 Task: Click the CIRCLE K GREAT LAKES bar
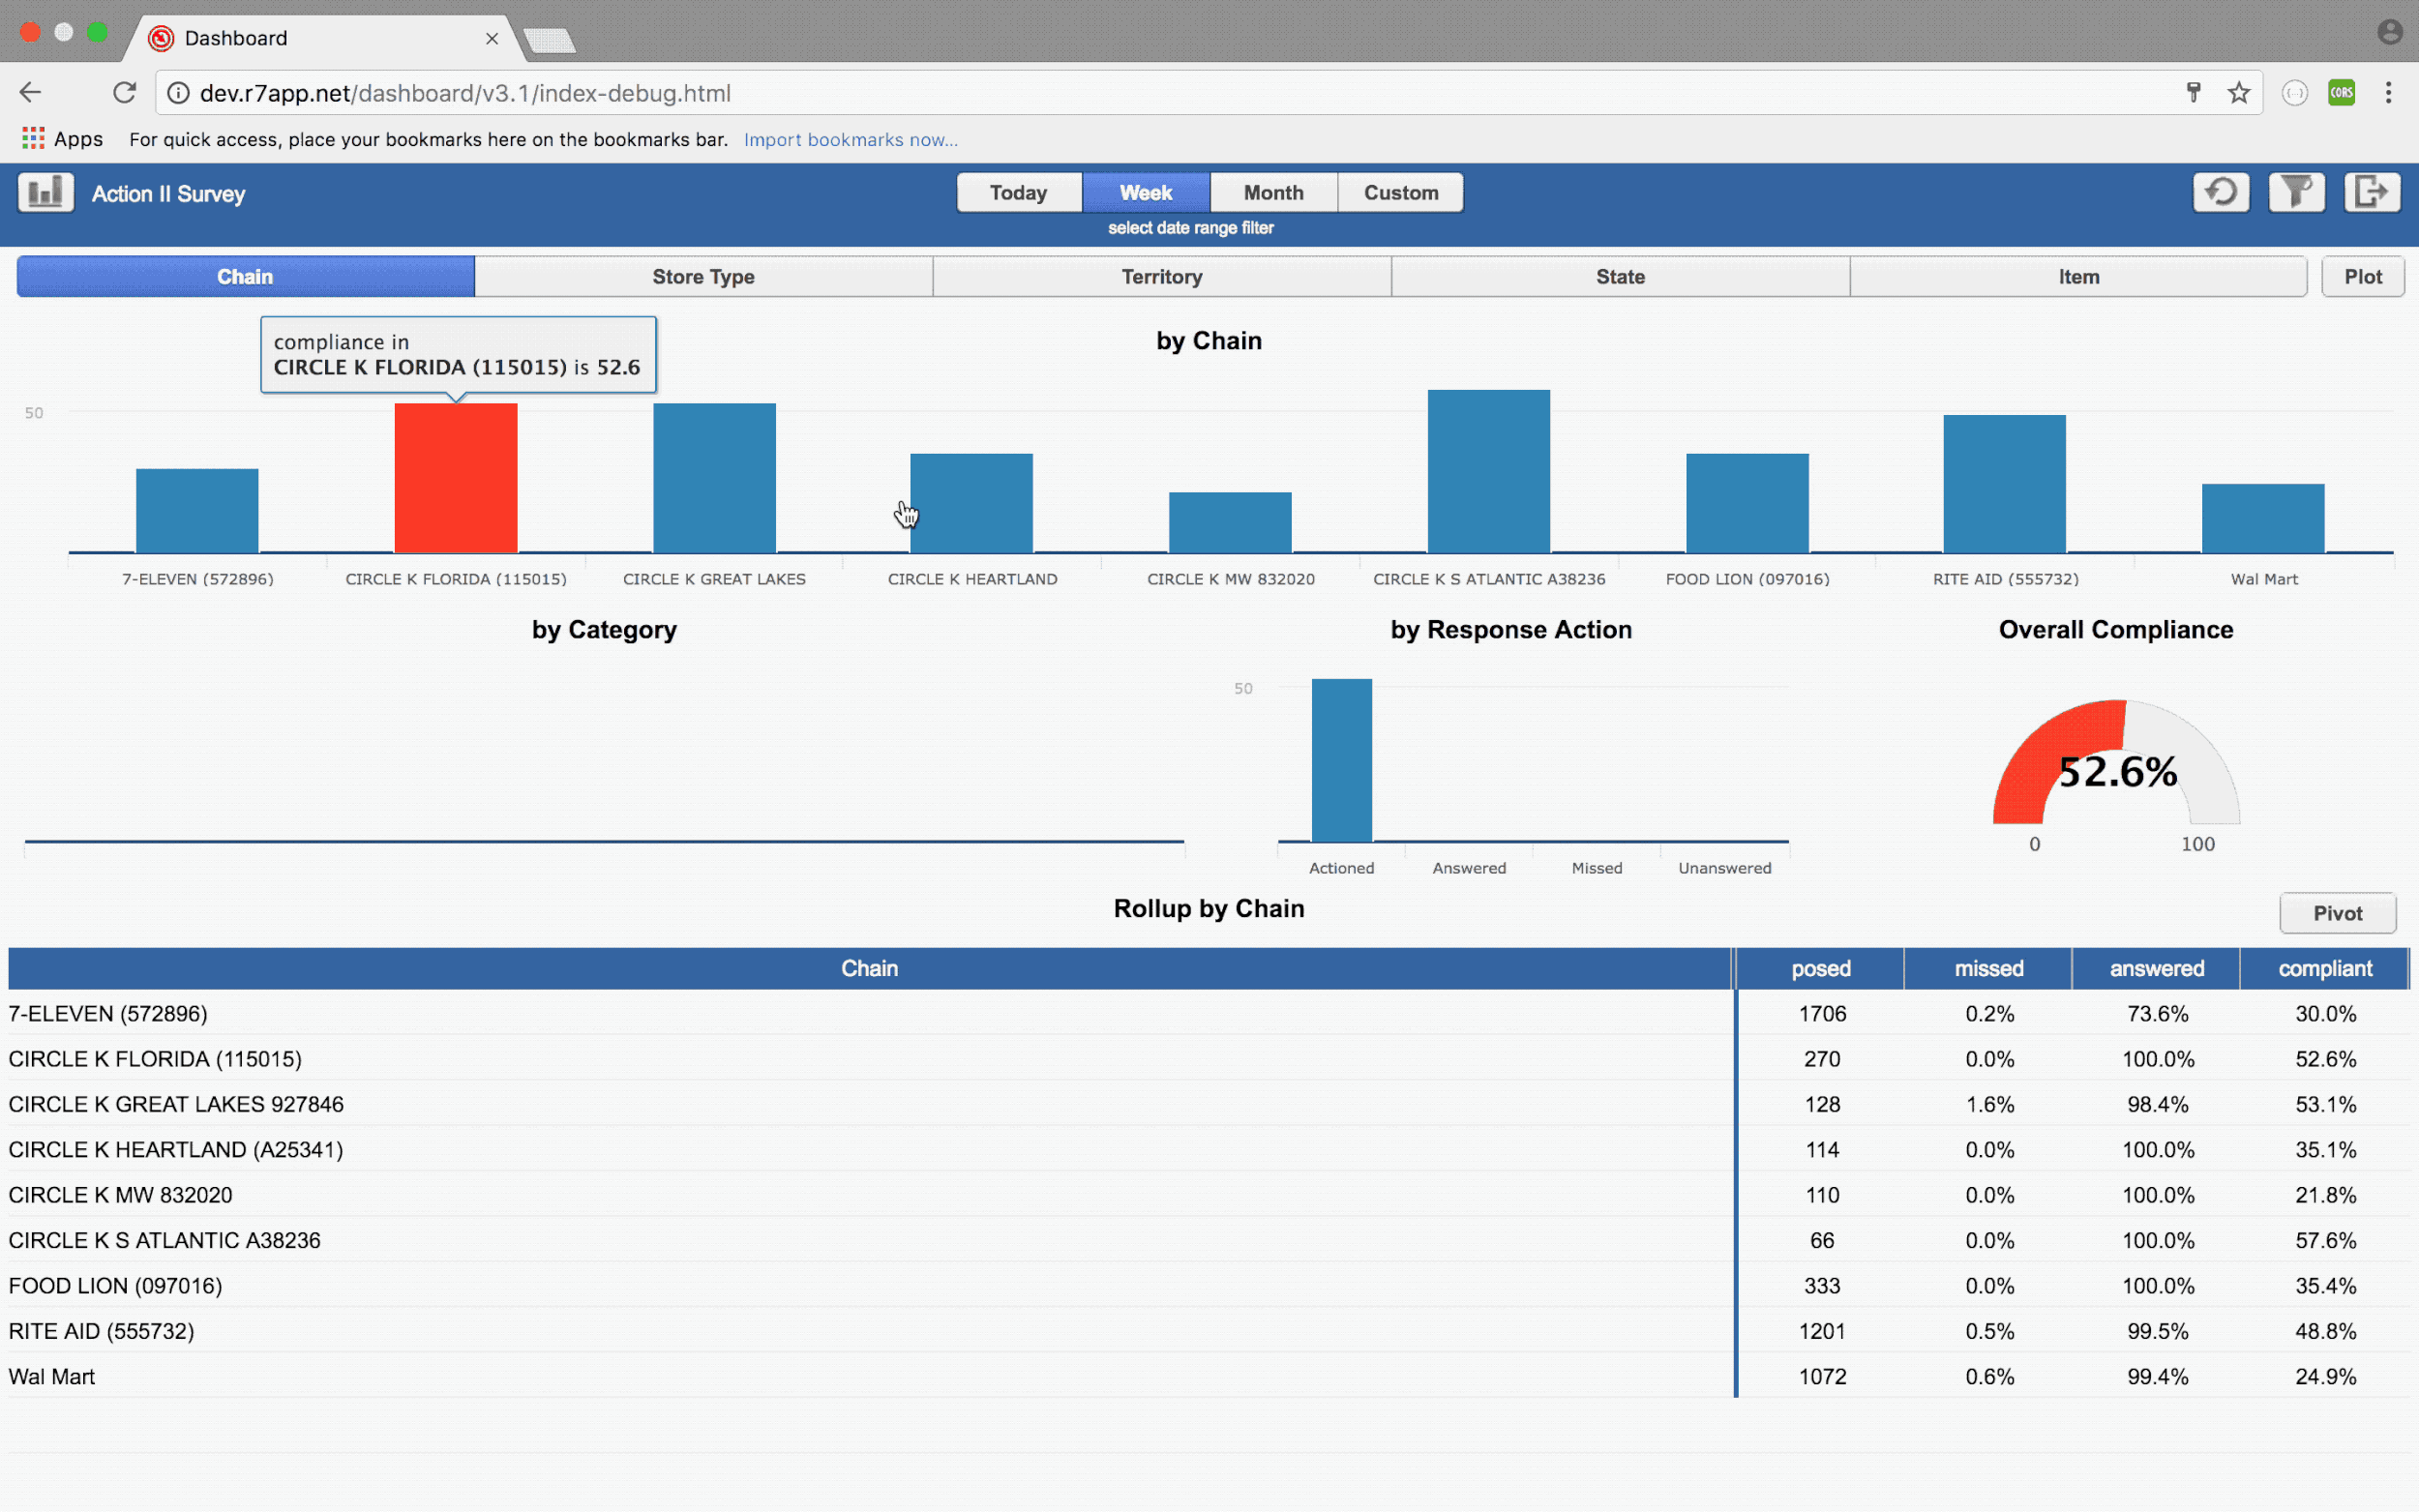coord(714,477)
